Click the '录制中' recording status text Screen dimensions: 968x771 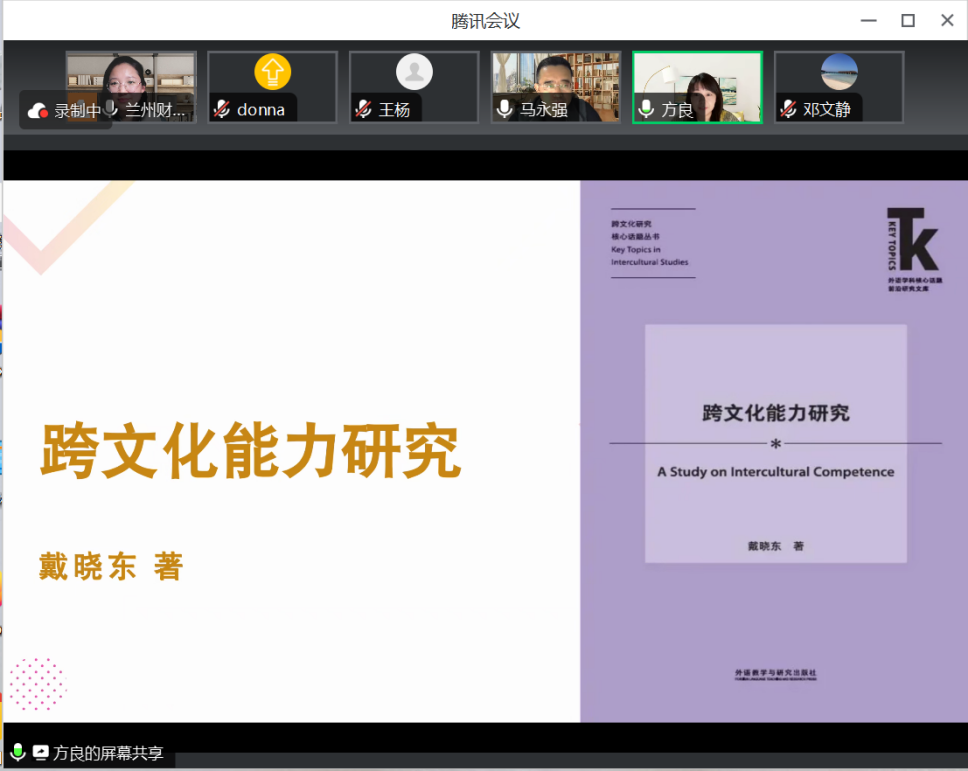coord(77,110)
